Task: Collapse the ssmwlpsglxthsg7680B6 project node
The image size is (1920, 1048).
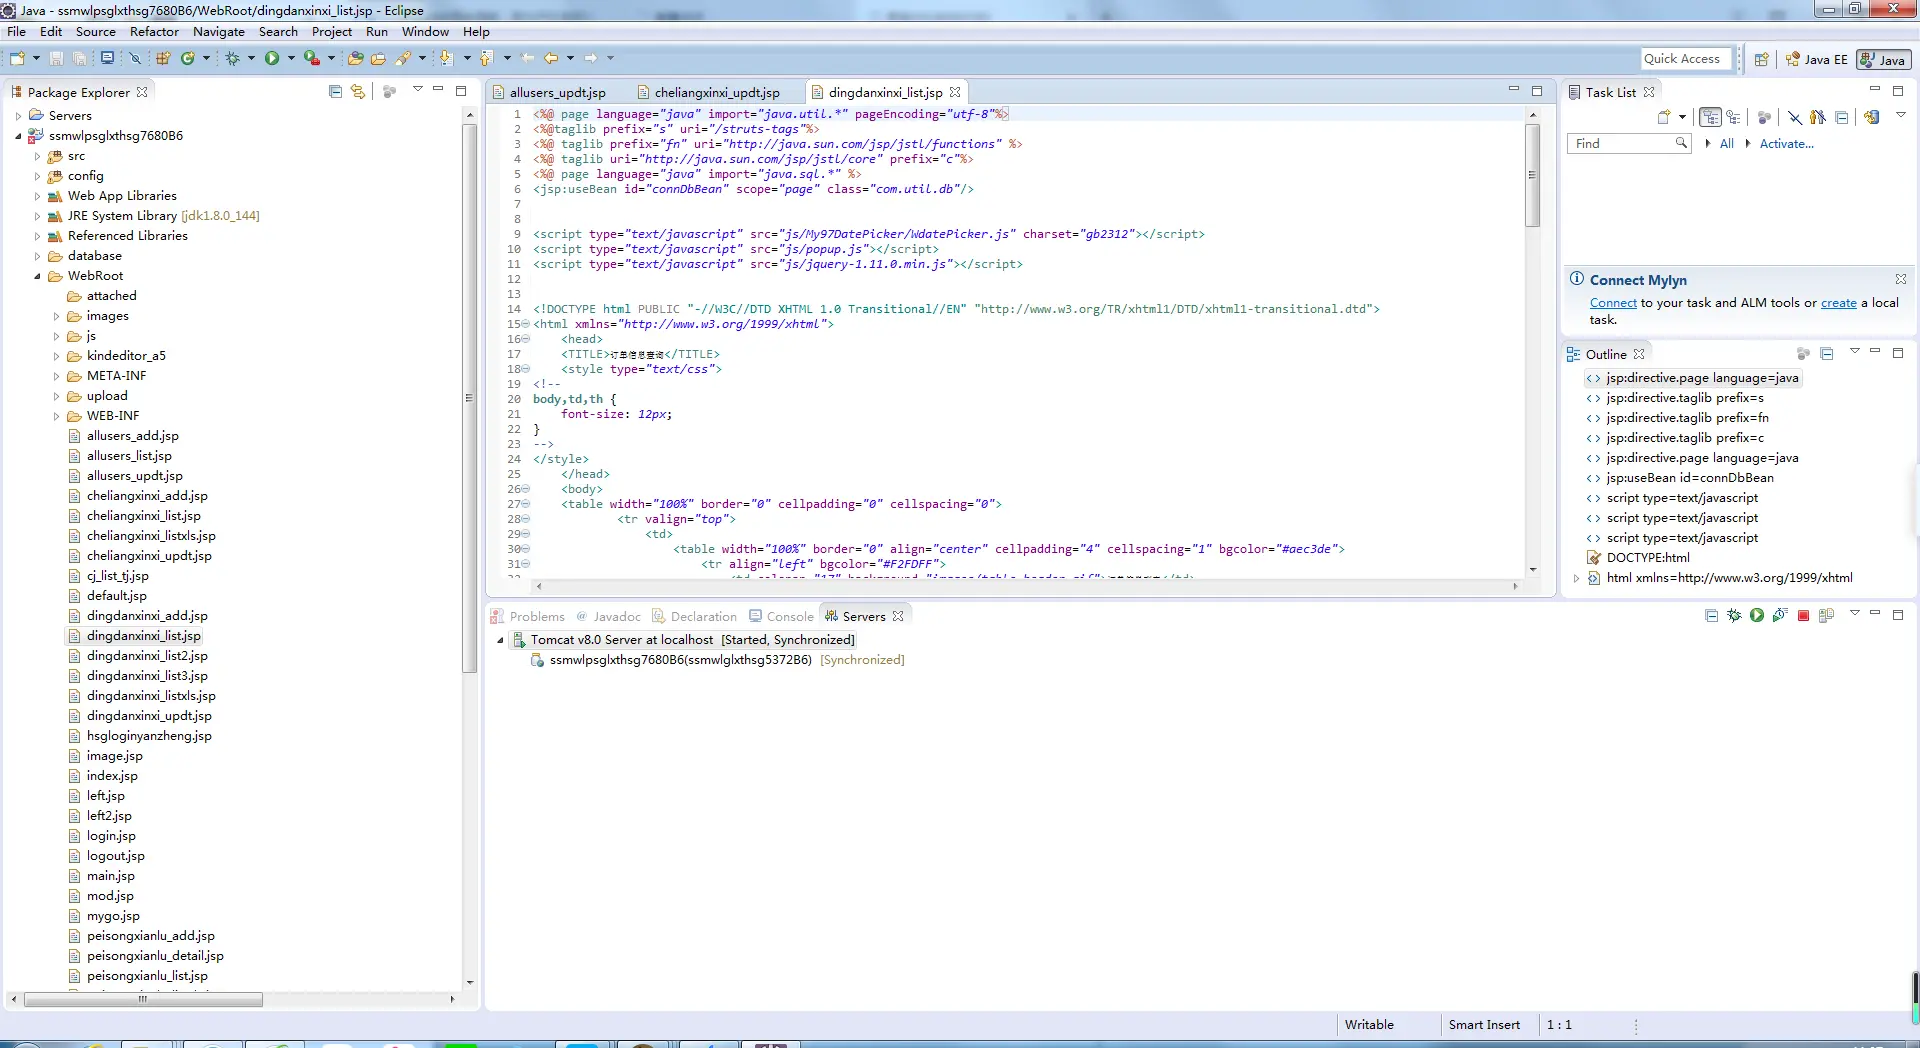Action: coord(18,136)
